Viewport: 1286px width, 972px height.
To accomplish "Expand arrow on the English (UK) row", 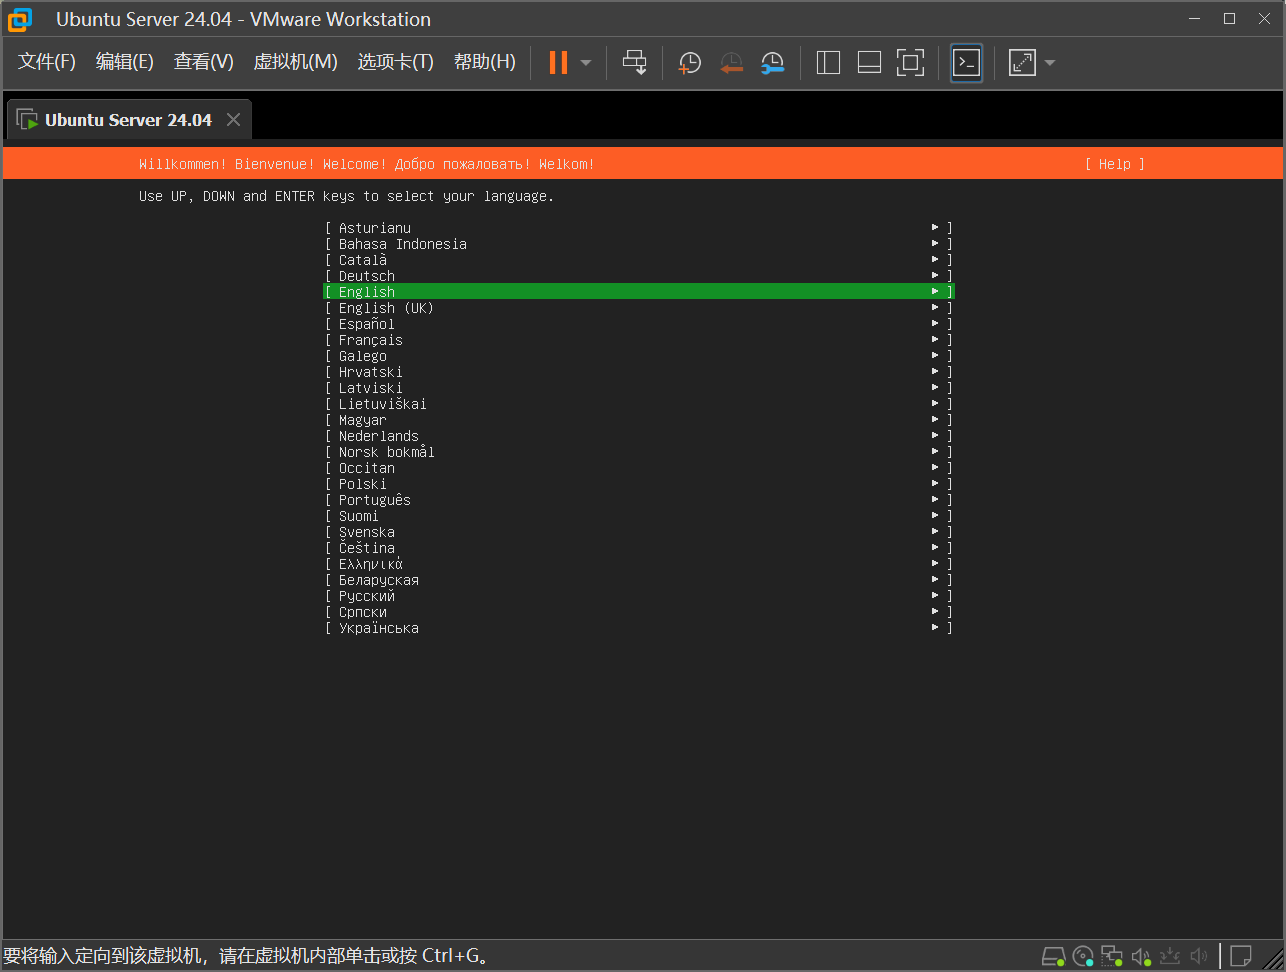I will (935, 308).
